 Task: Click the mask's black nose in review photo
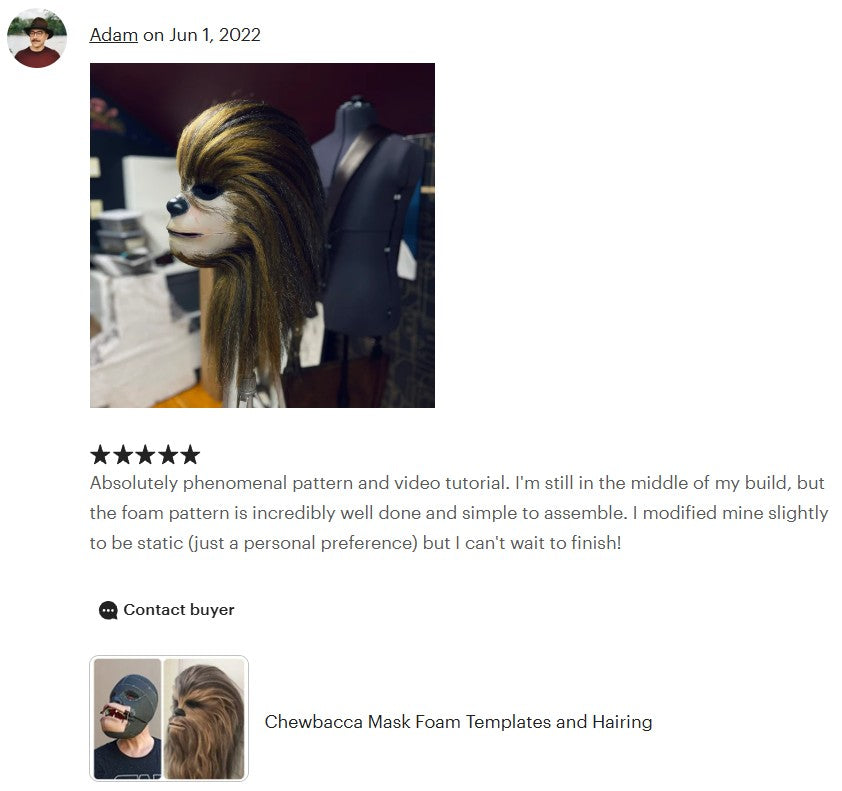(177, 206)
